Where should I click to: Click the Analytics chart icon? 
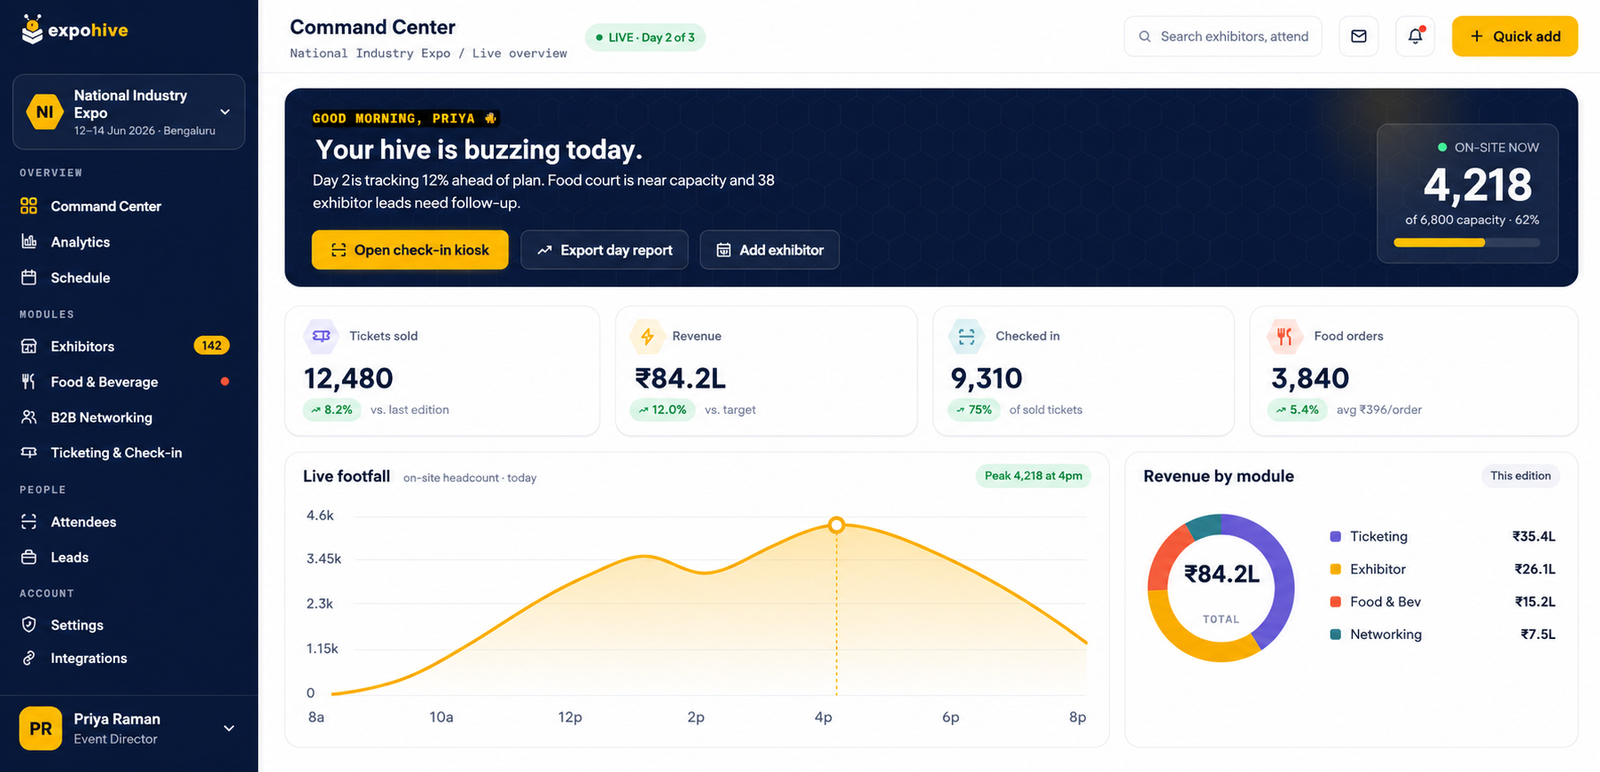click(29, 242)
